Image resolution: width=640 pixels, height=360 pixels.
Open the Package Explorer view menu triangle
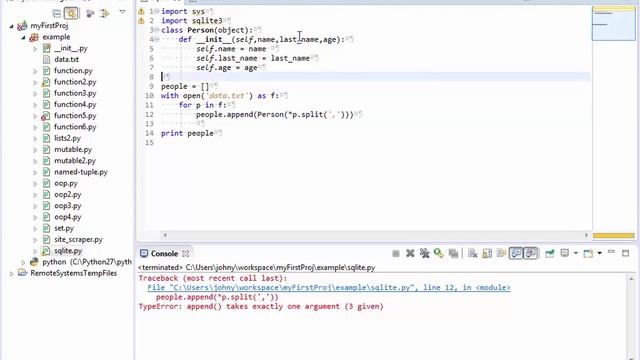122,12
